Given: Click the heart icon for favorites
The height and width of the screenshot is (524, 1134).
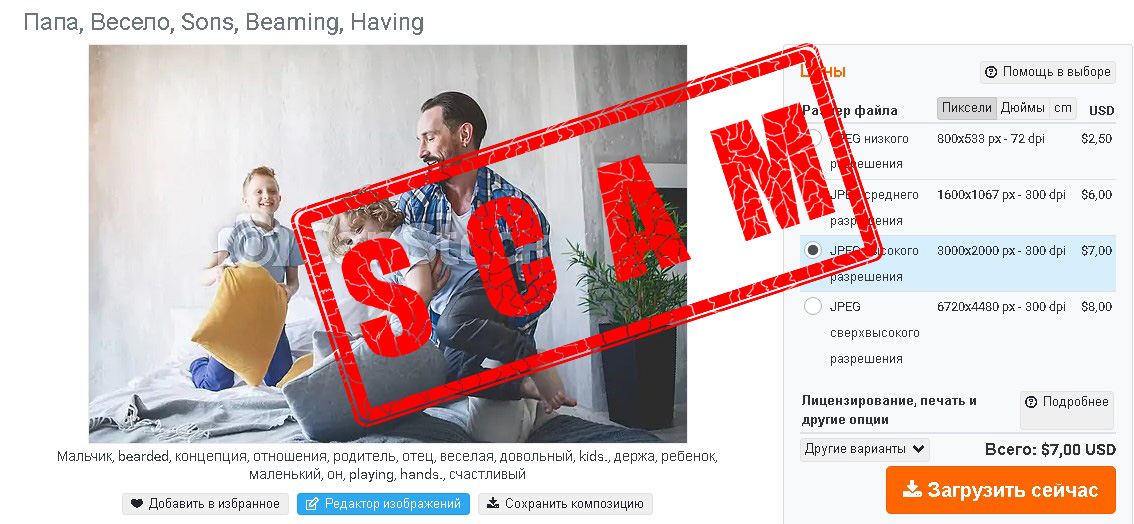Looking at the screenshot, I should (137, 504).
